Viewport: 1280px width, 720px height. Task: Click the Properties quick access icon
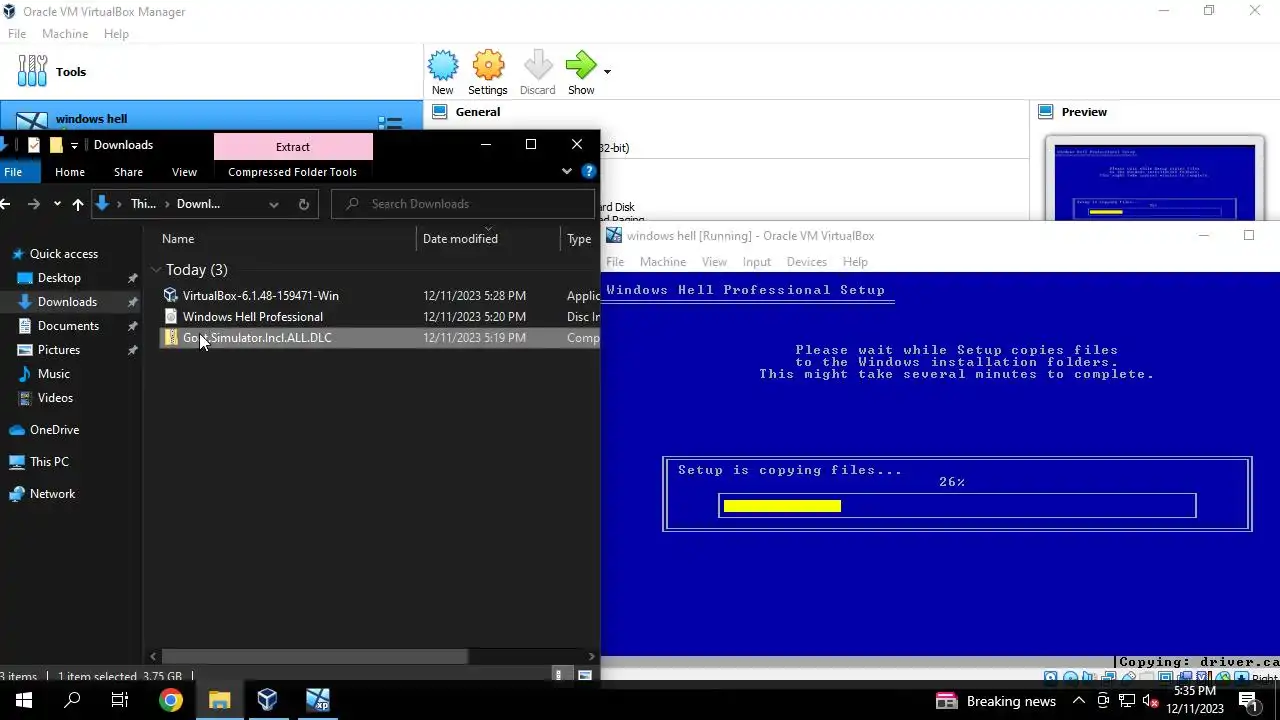pos(34,145)
